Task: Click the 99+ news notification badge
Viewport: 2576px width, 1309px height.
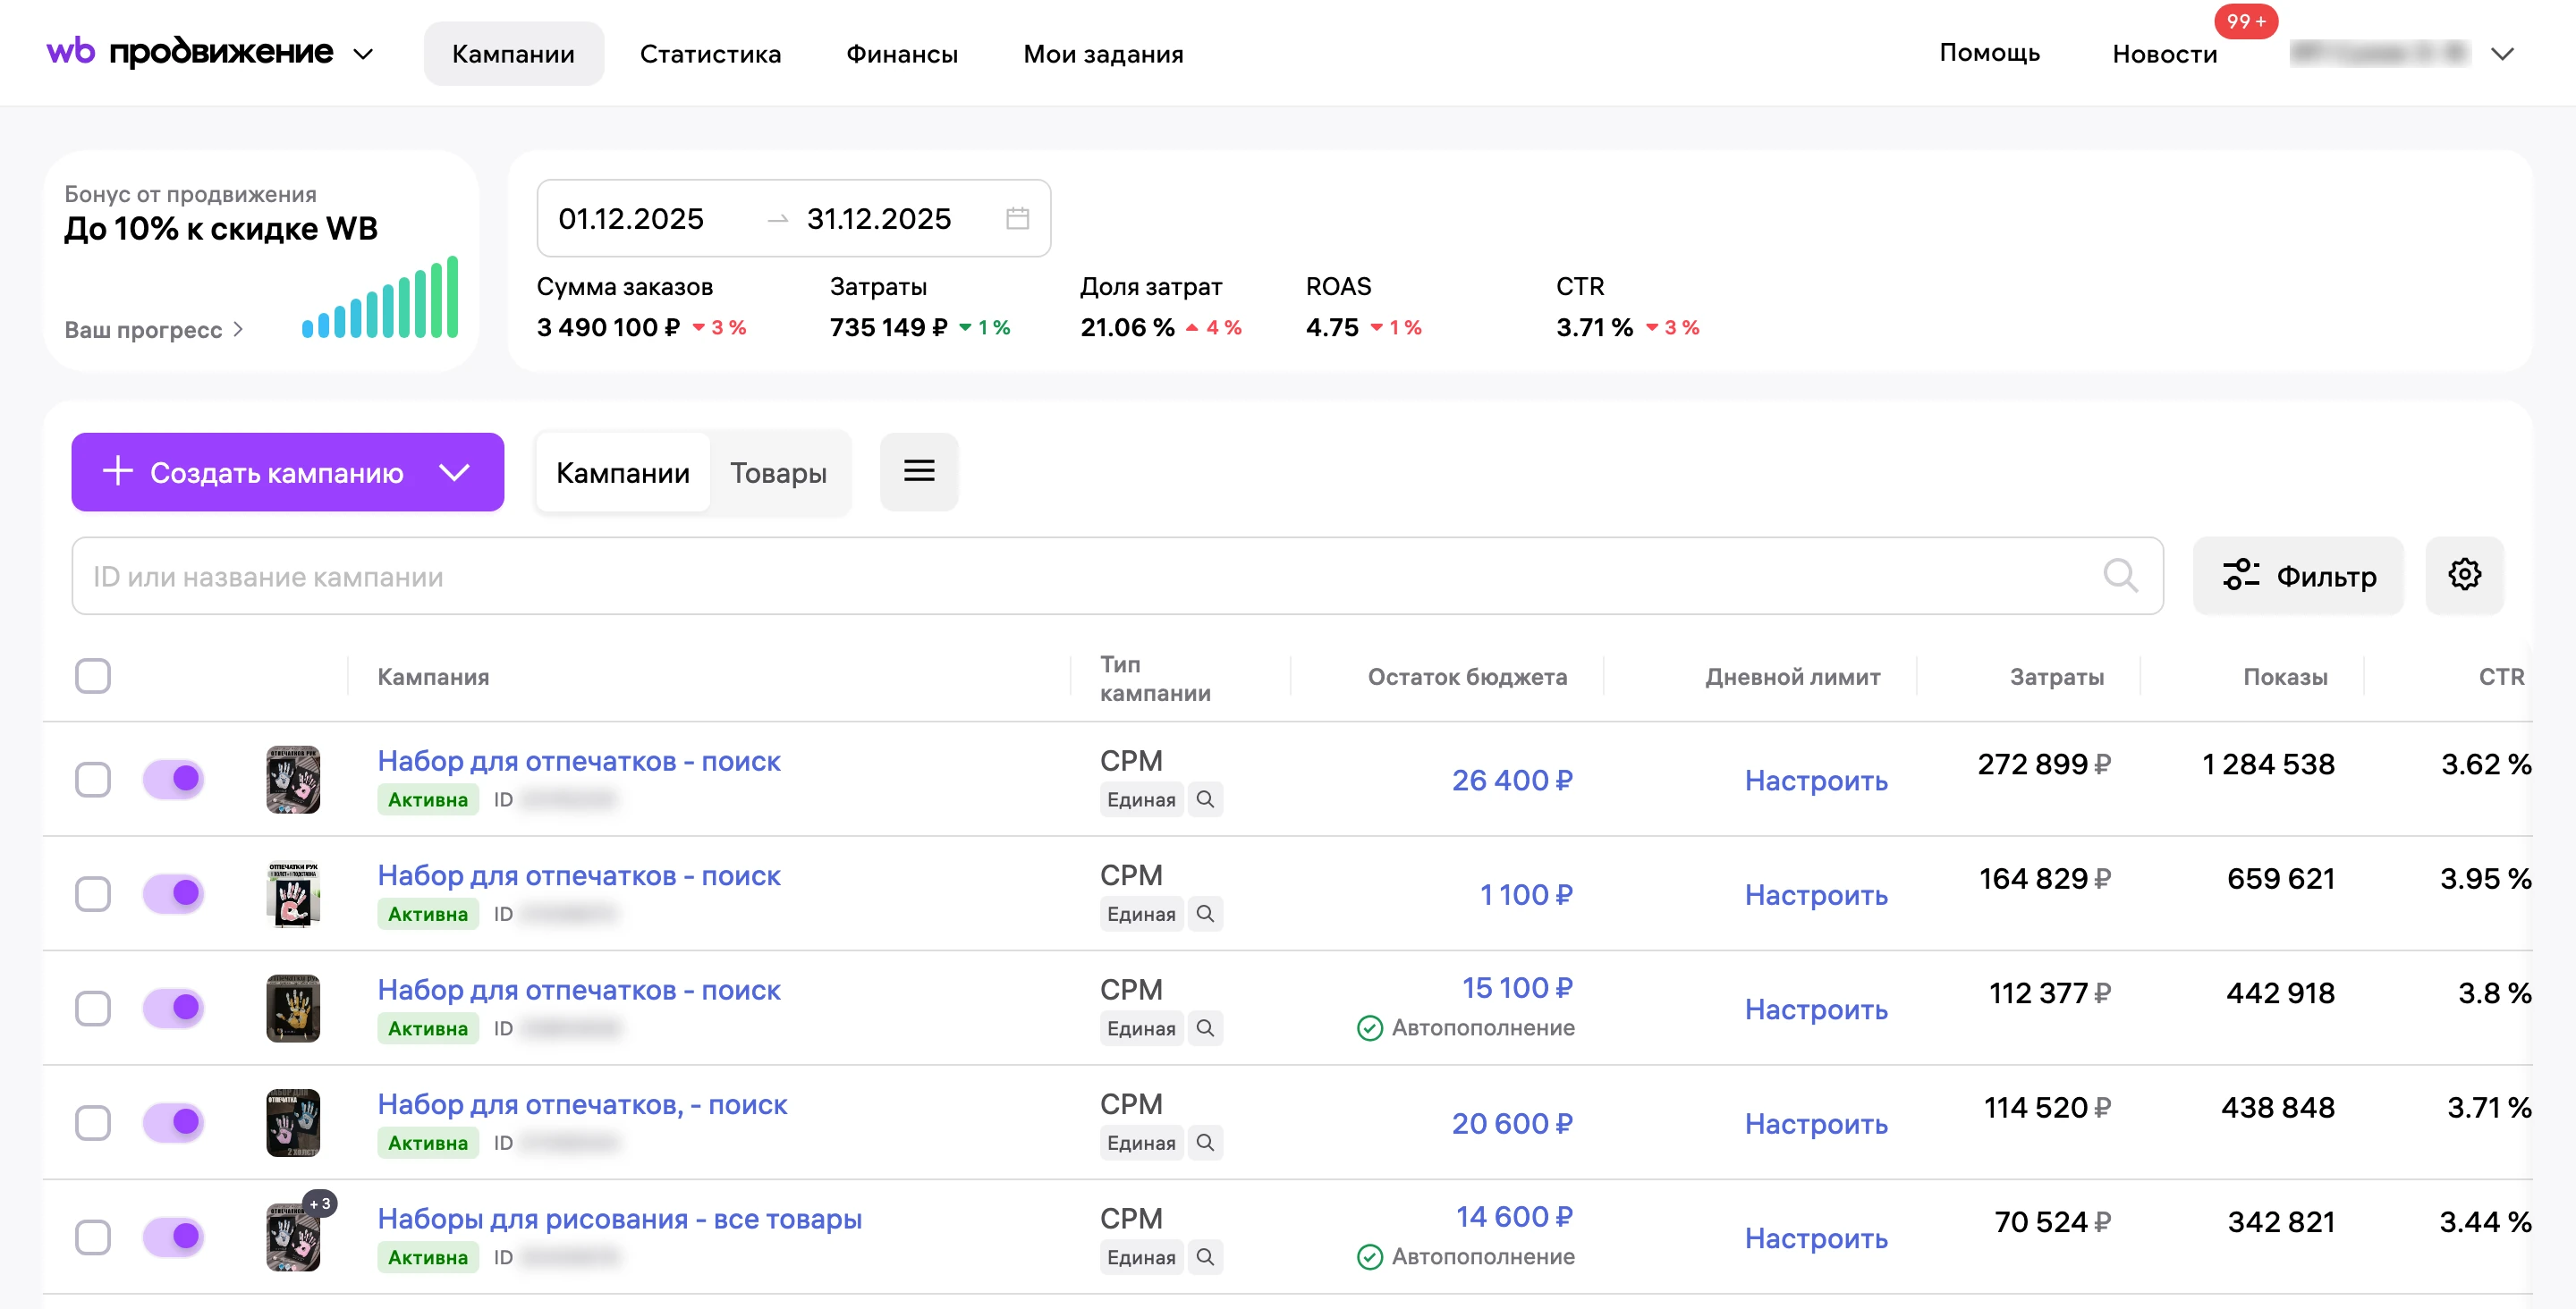Action: [x=2245, y=21]
